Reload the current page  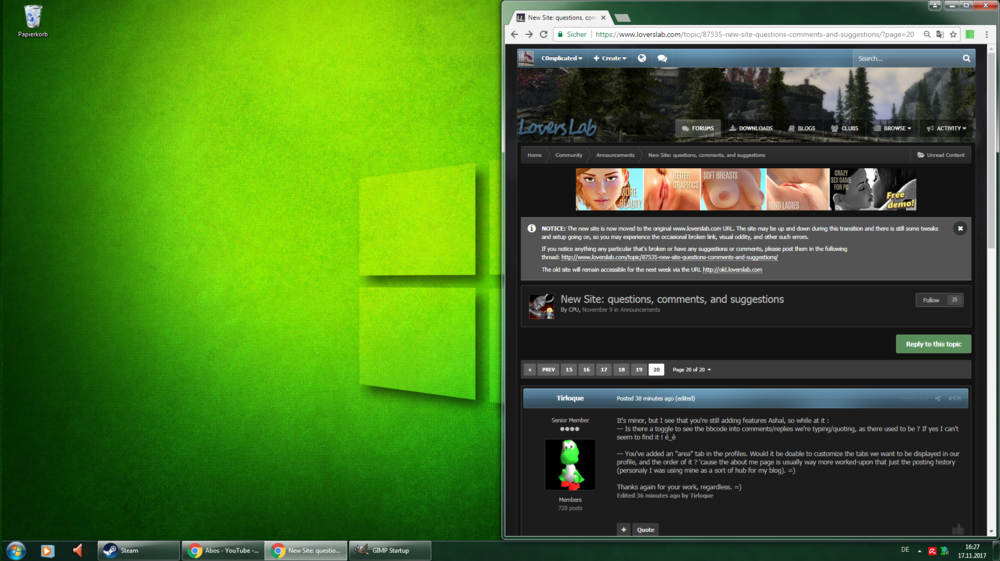pos(543,34)
